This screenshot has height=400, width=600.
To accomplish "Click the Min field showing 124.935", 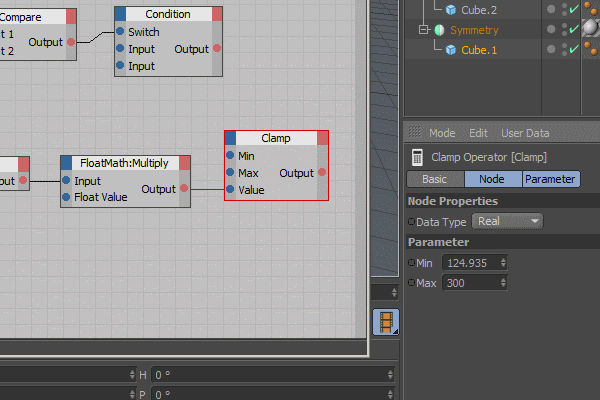I will [x=475, y=263].
